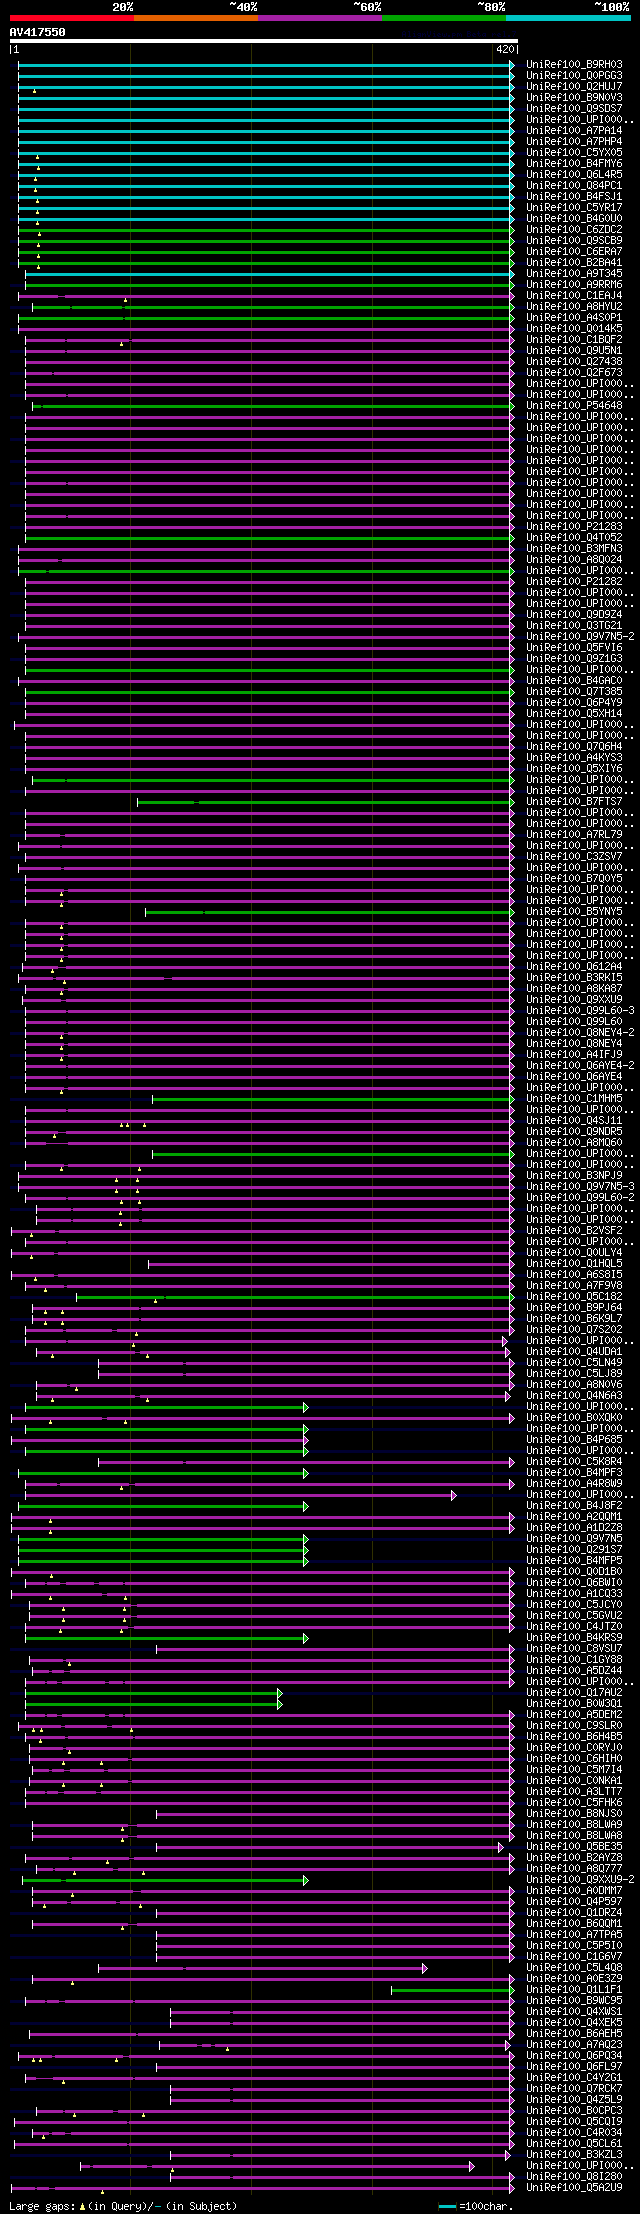Click hit label UniRef100_Q014K5
The height and width of the screenshot is (2214, 640).
[574, 328]
